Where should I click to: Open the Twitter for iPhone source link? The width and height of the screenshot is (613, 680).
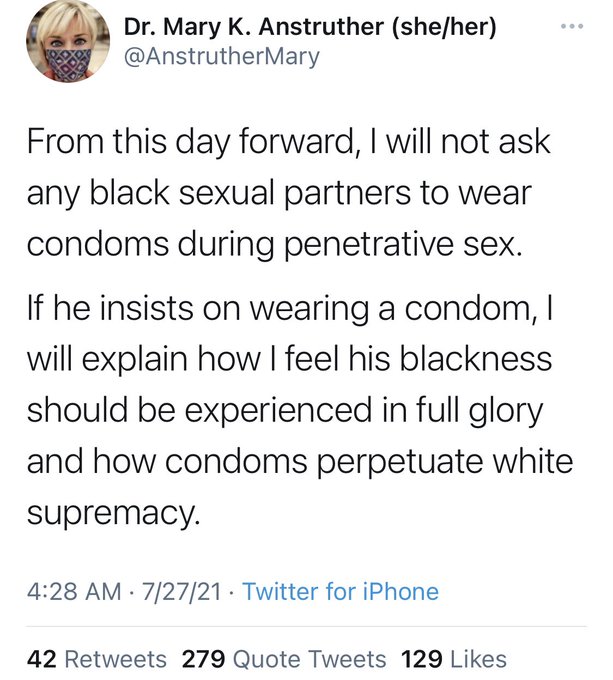coord(341,592)
